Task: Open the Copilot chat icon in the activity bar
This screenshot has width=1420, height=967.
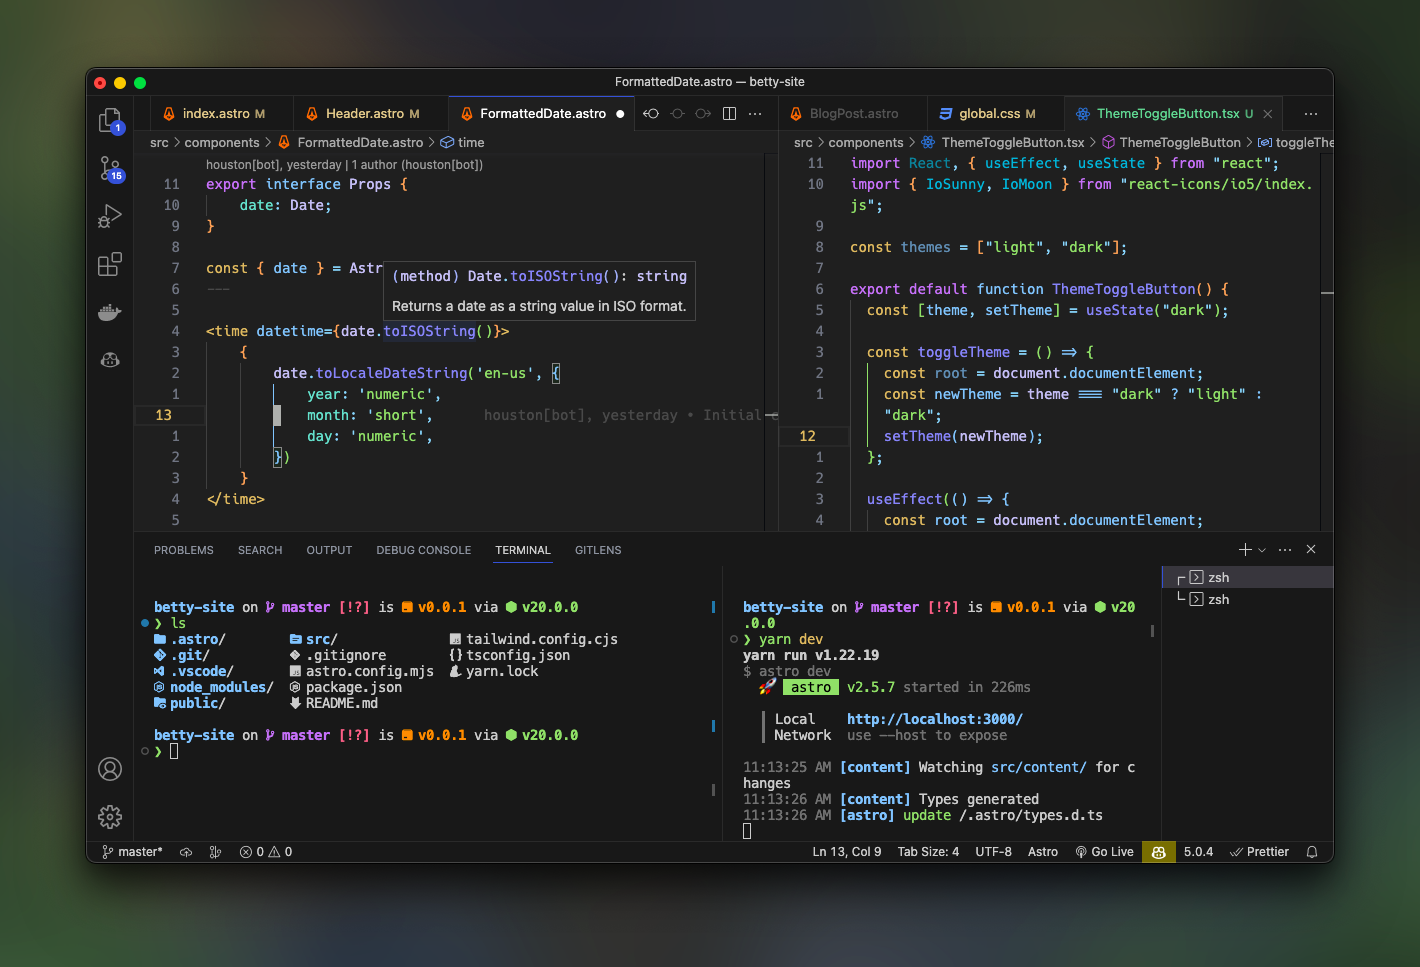Action: pos(110,359)
